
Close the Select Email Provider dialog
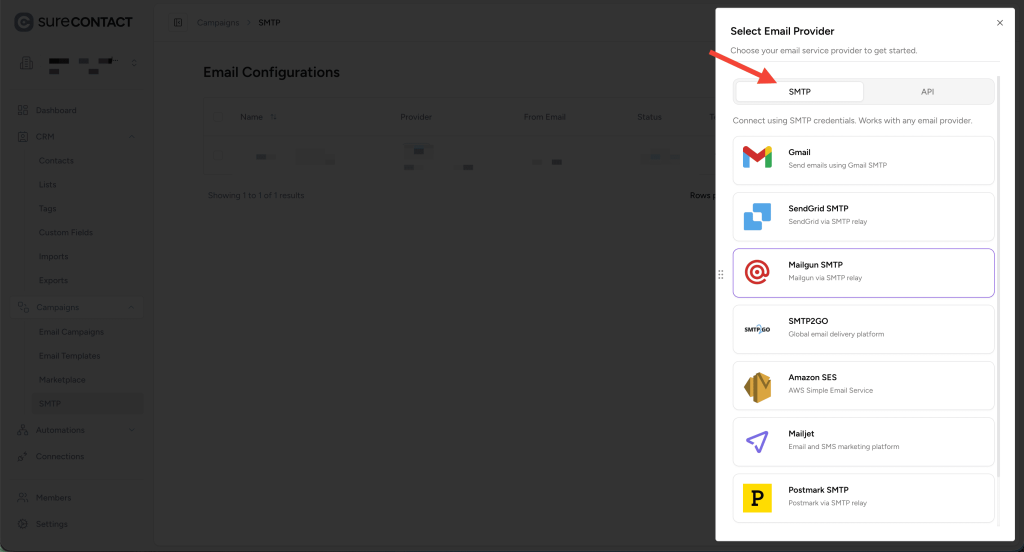[x=999, y=22]
